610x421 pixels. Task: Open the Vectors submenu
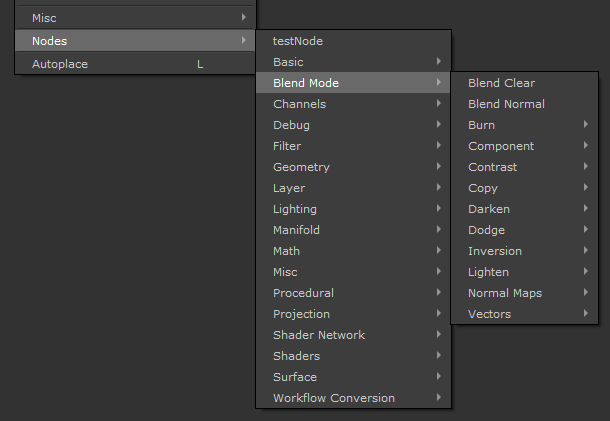489,314
